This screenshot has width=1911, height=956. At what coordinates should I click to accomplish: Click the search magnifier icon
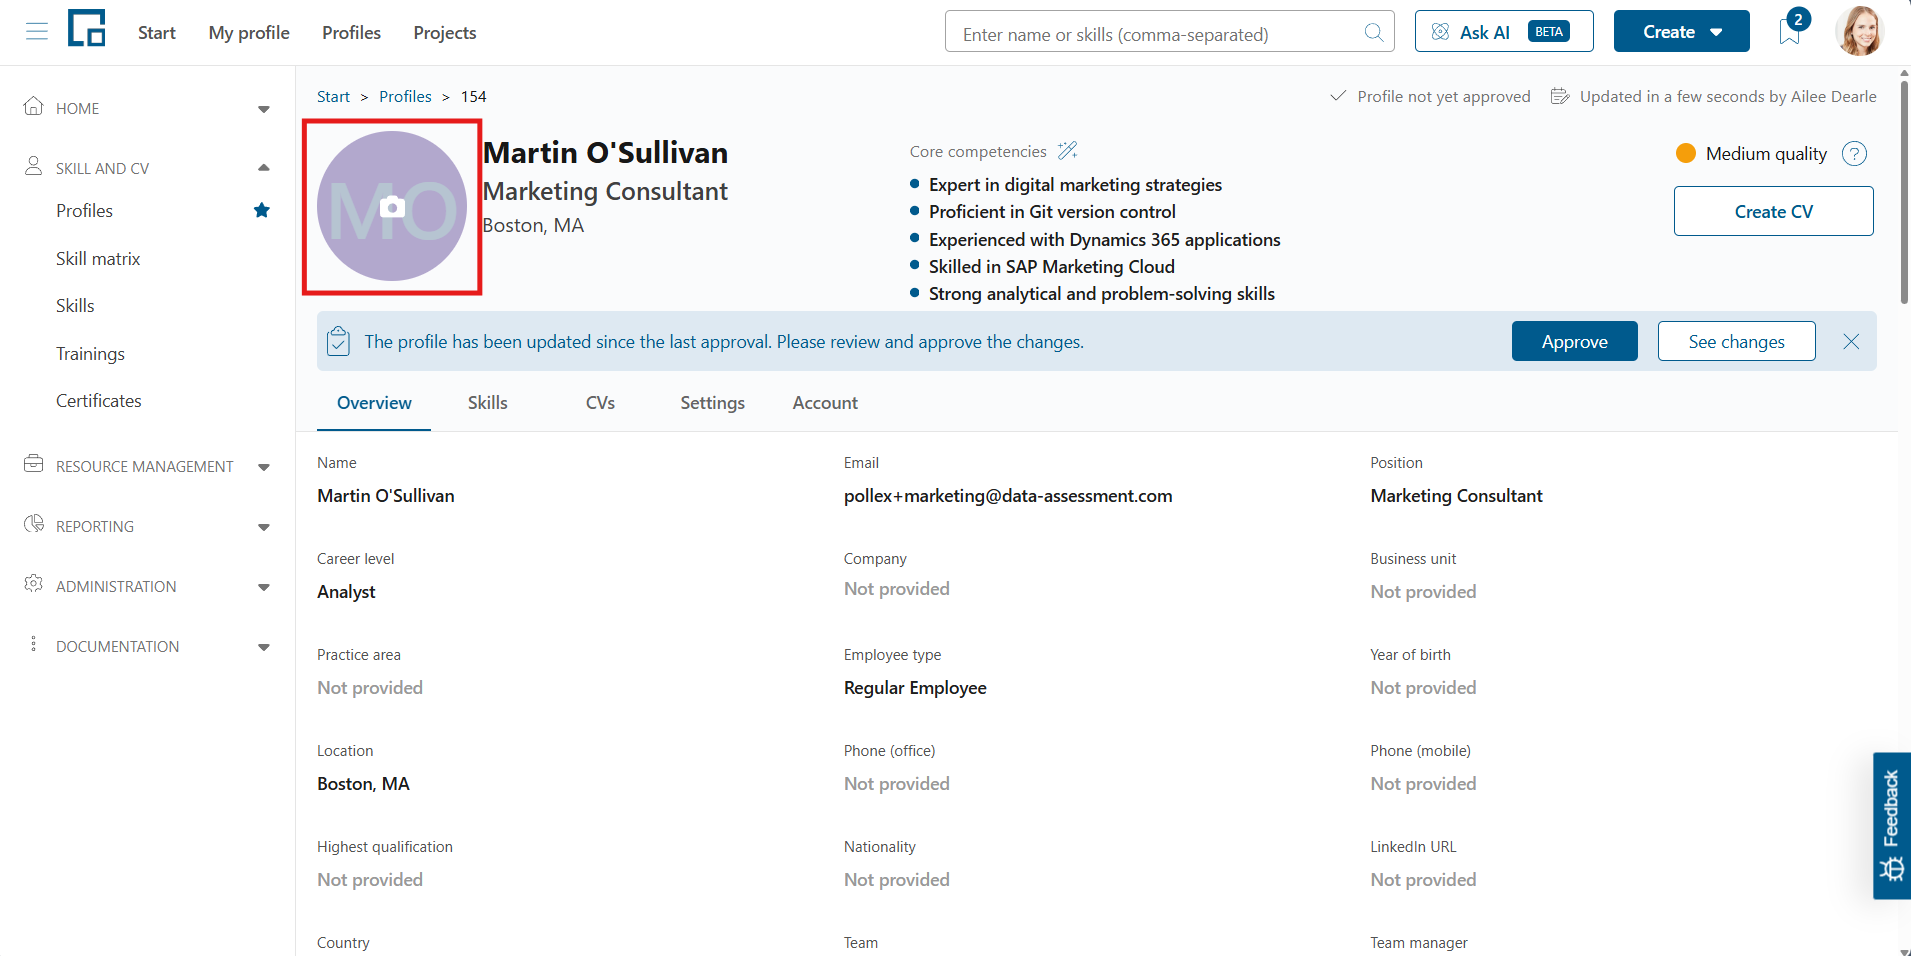[x=1374, y=33]
